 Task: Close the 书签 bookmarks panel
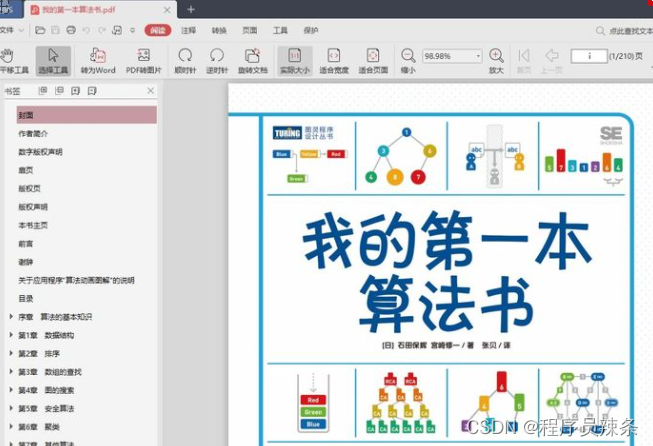pos(151,91)
